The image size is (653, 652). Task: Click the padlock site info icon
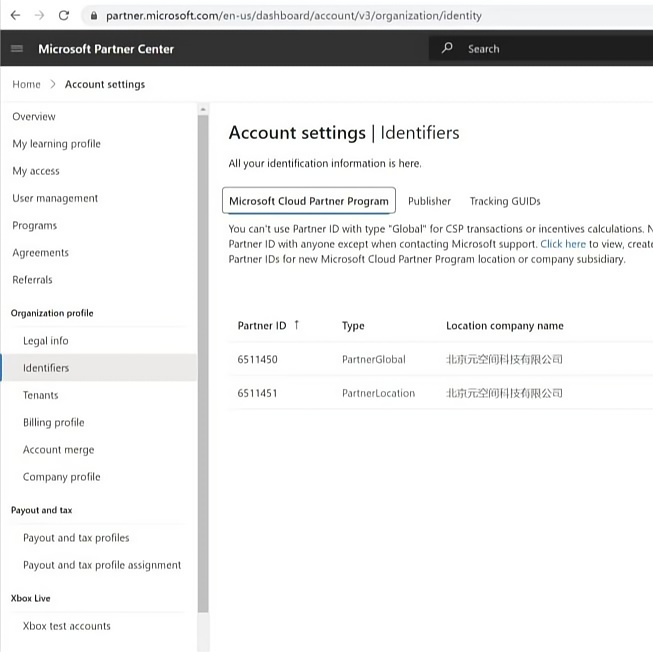[94, 16]
